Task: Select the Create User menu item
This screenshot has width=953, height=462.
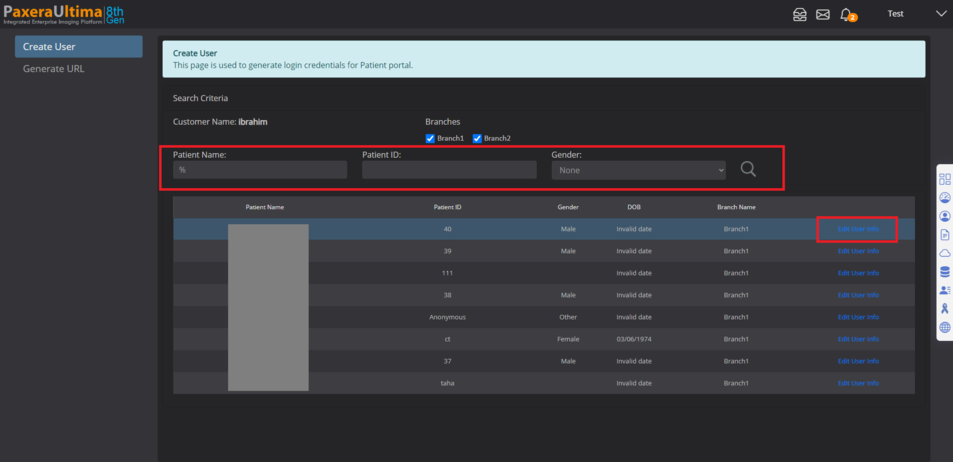Action: (x=78, y=47)
